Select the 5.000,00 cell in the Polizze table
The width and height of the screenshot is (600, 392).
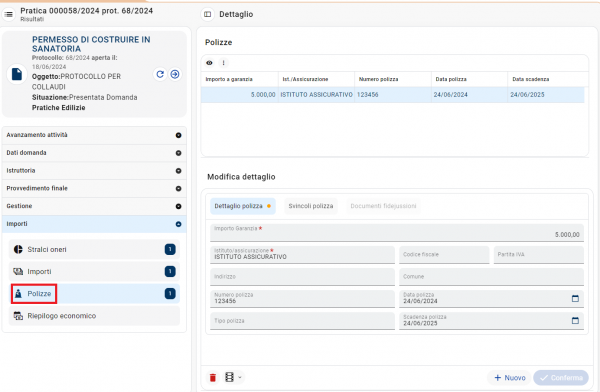240,95
